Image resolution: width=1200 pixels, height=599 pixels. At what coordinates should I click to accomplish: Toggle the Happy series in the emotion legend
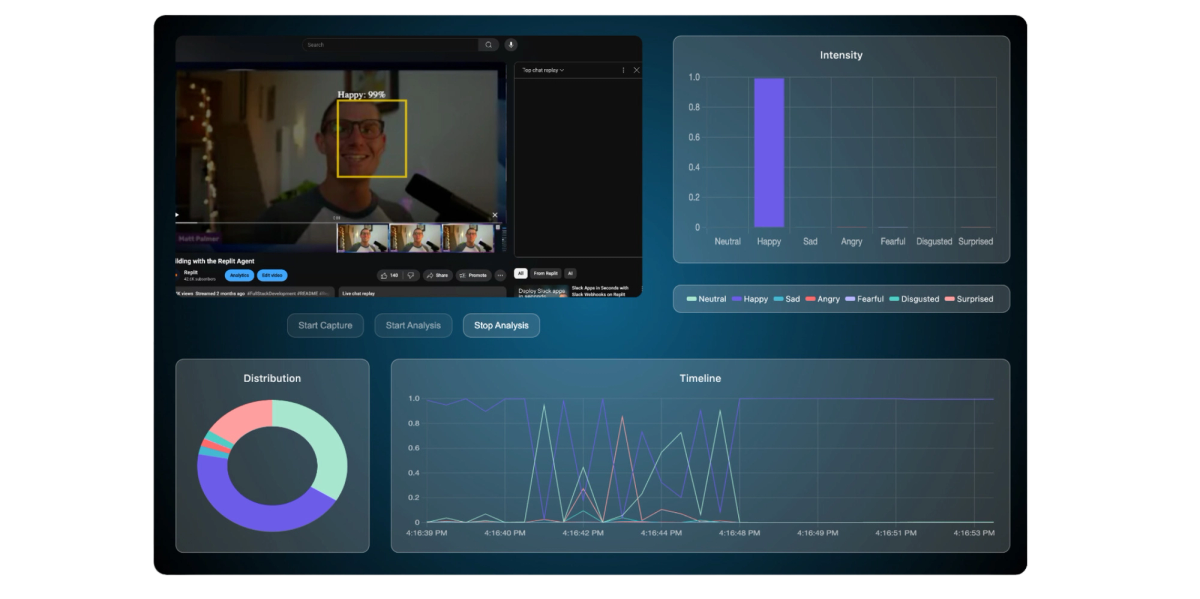[x=751, y=299]
